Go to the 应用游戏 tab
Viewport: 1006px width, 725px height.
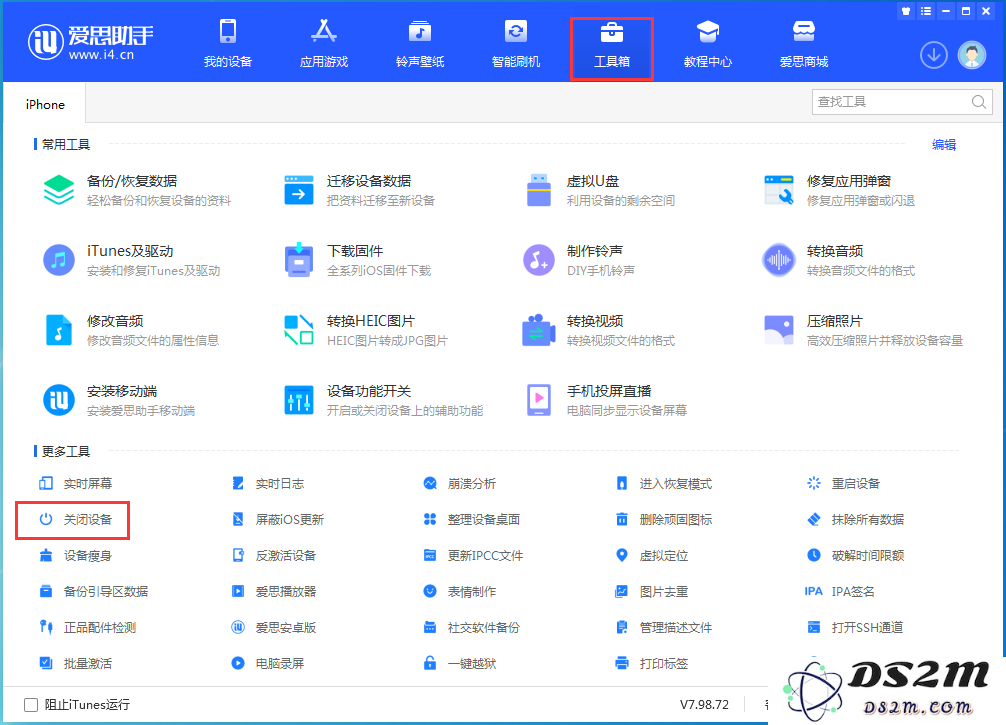coord(324,44)
